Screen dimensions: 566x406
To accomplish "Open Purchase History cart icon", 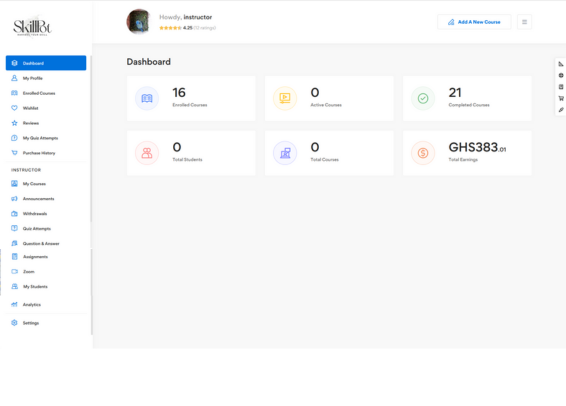I will tap(14, 153).
